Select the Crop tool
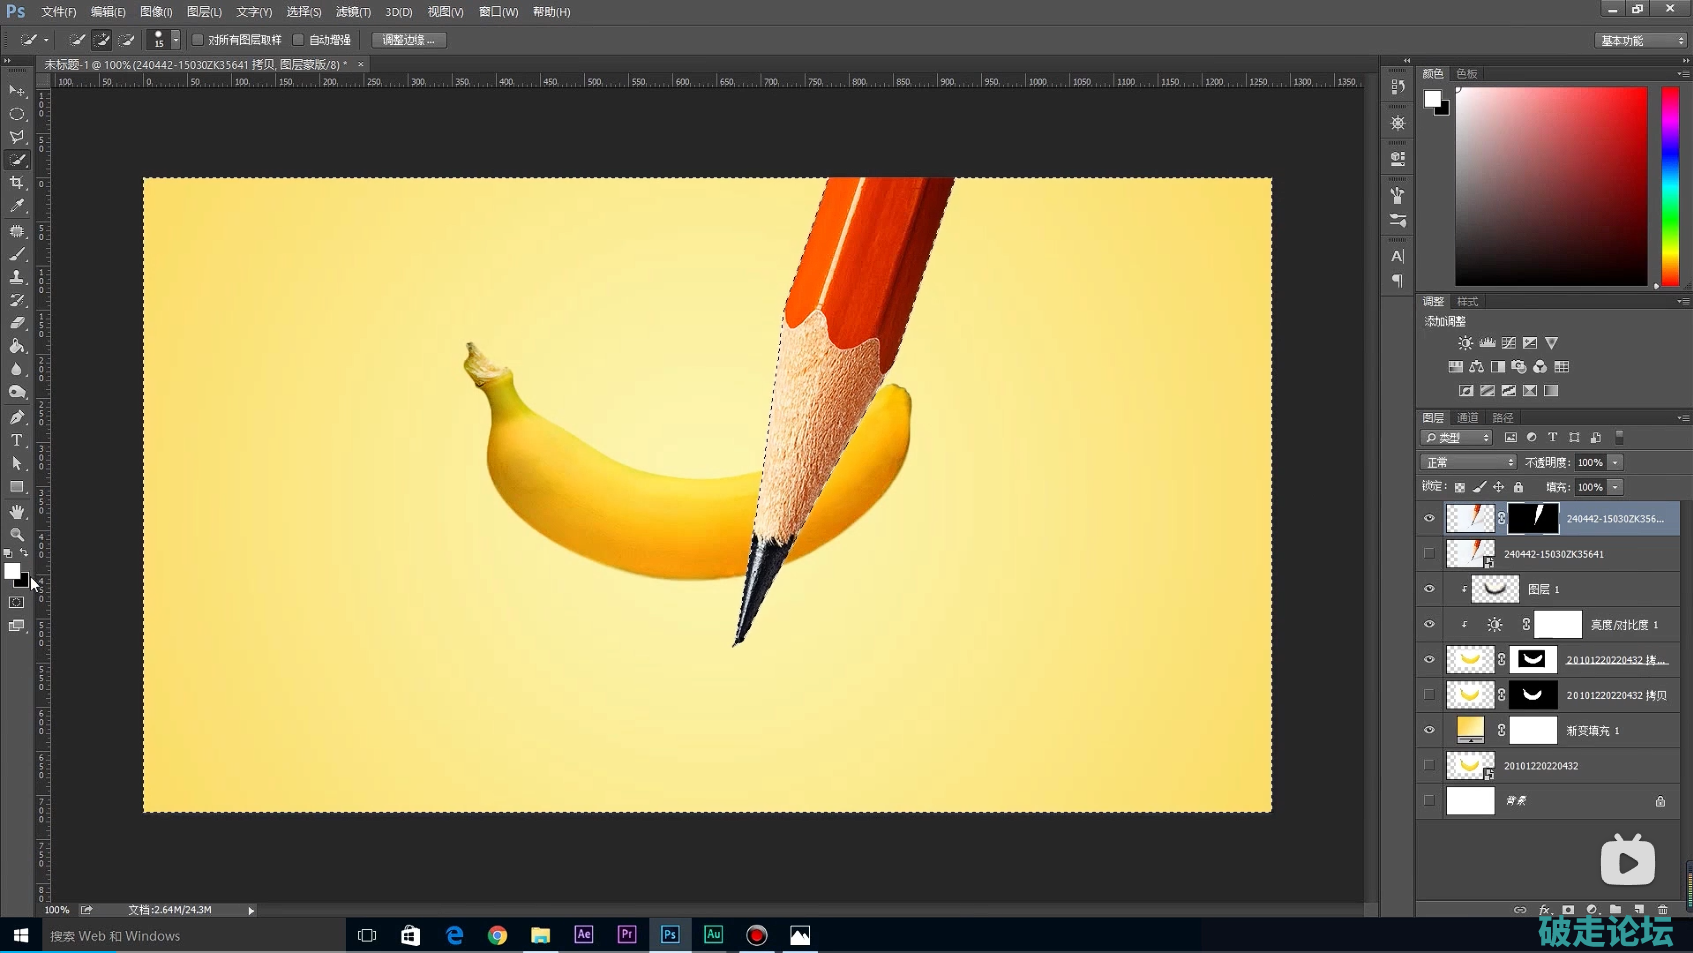Viewport: 1693px width, 953px height. point(17,183)
